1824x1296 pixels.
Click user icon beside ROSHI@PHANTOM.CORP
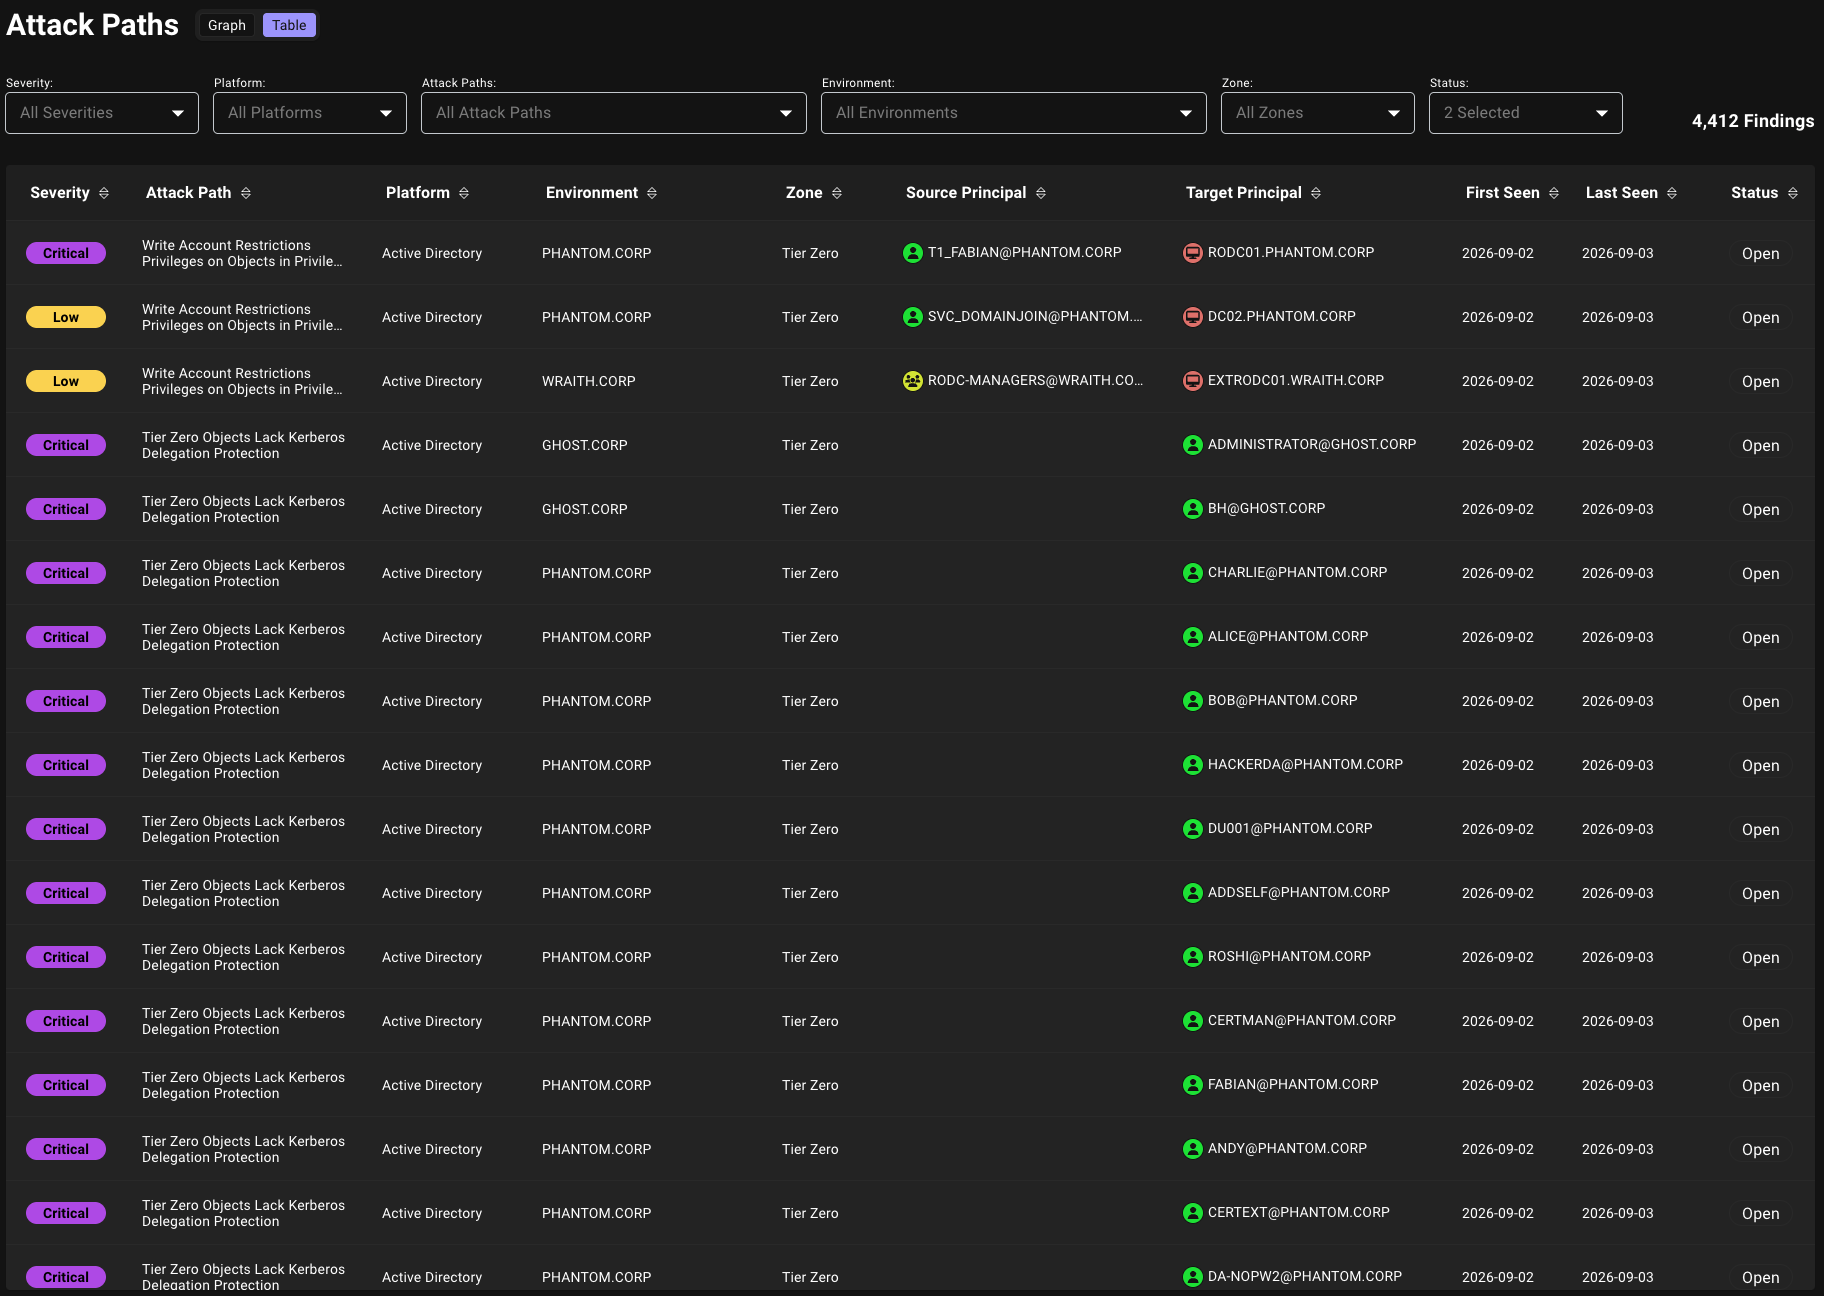pos(1193,957)
